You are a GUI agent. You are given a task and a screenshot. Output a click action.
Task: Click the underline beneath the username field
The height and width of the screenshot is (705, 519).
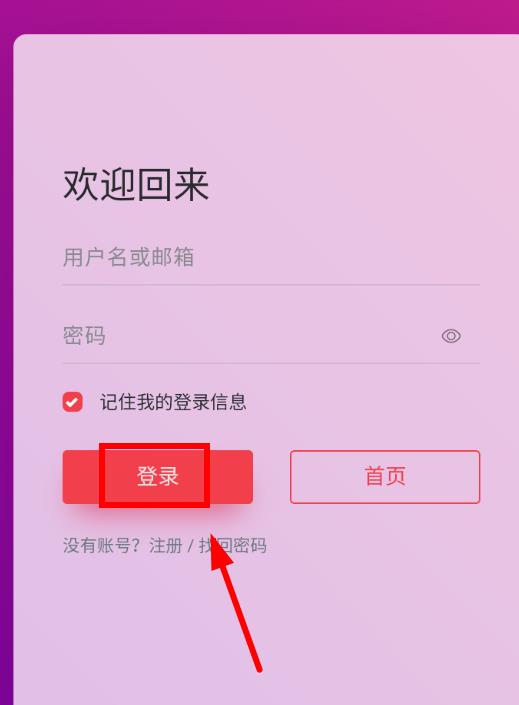(271, 285)
